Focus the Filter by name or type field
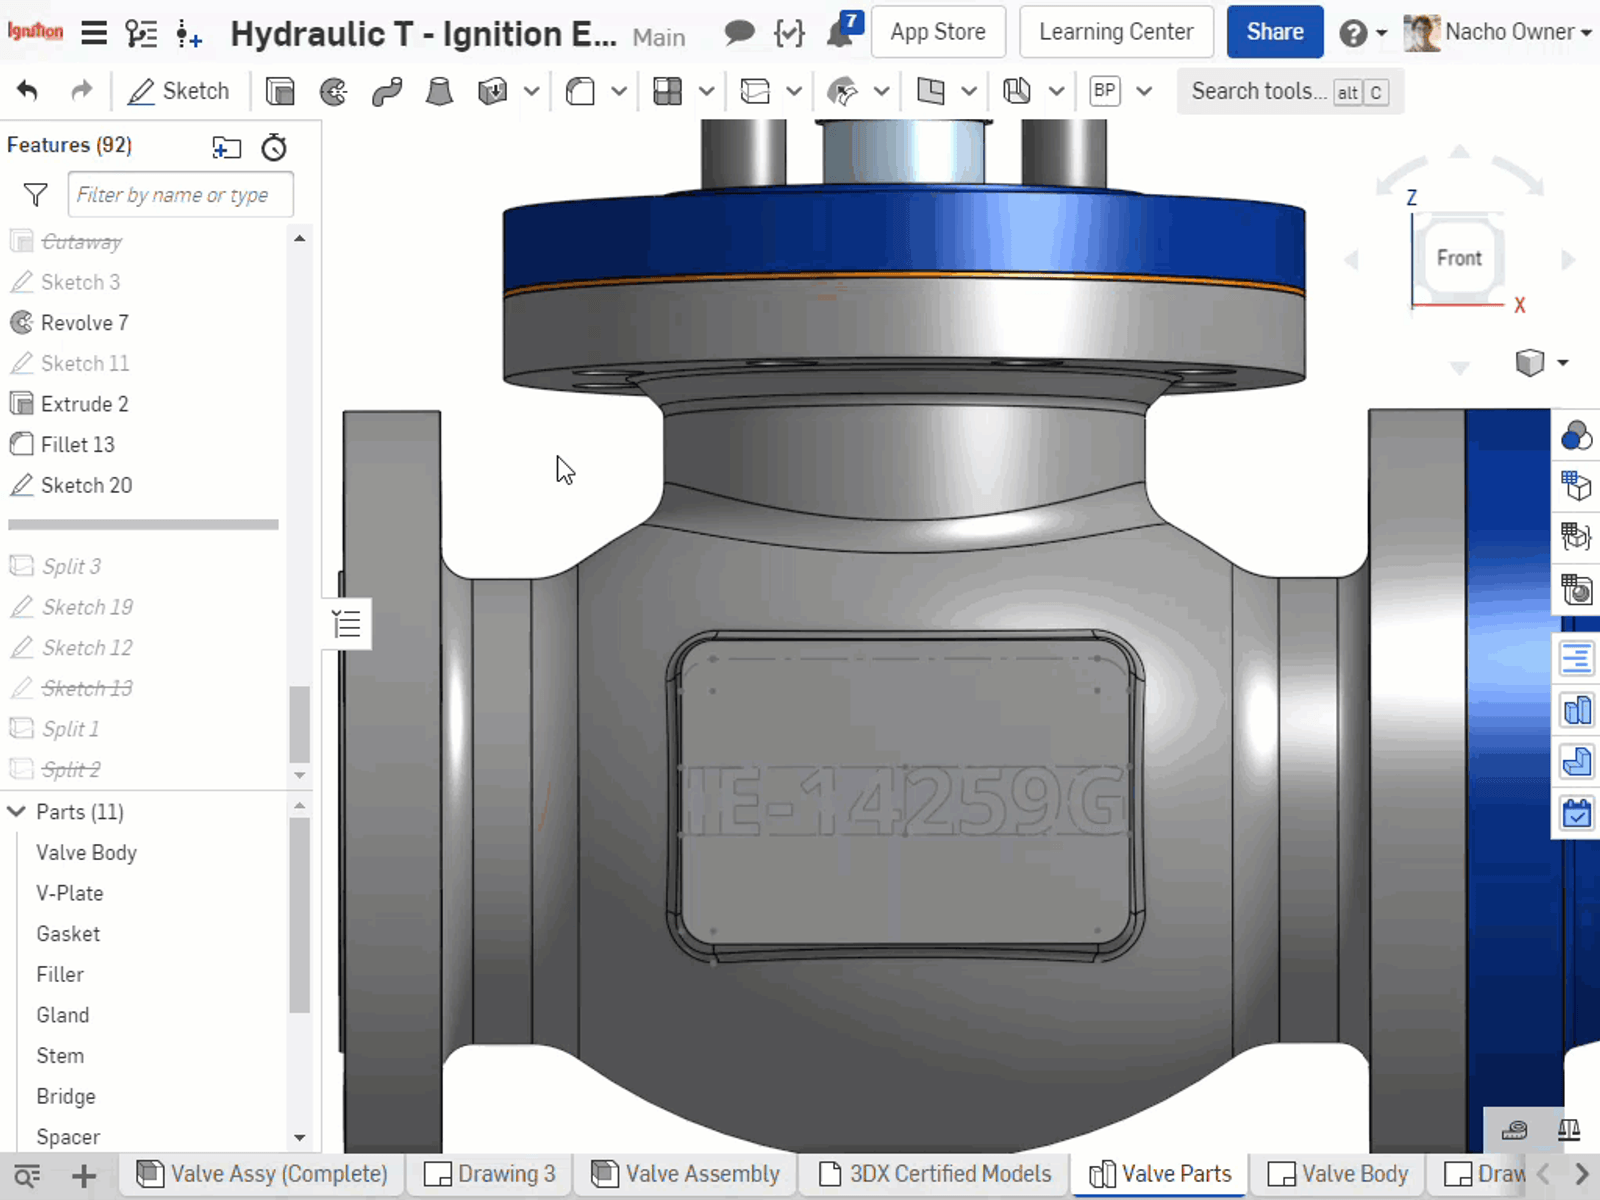Image resolution: width=1600 pixels, height=1200 pixels. 180,195
